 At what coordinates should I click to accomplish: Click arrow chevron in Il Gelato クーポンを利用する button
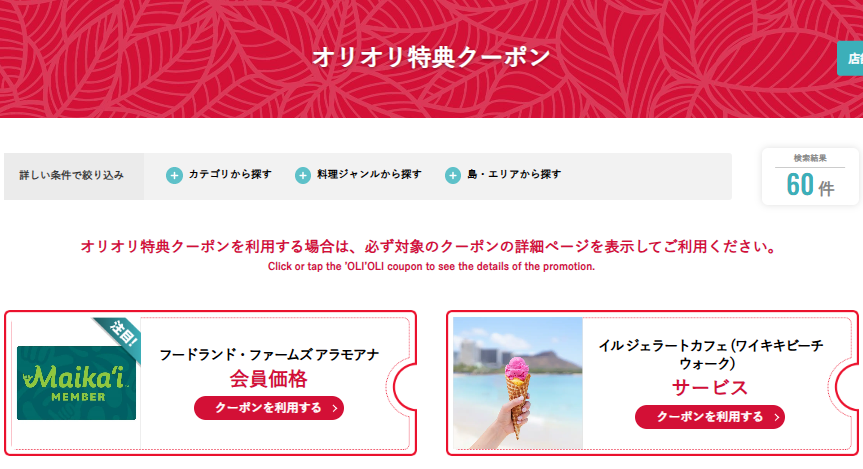pyautogui.click(x=776, y=417)
